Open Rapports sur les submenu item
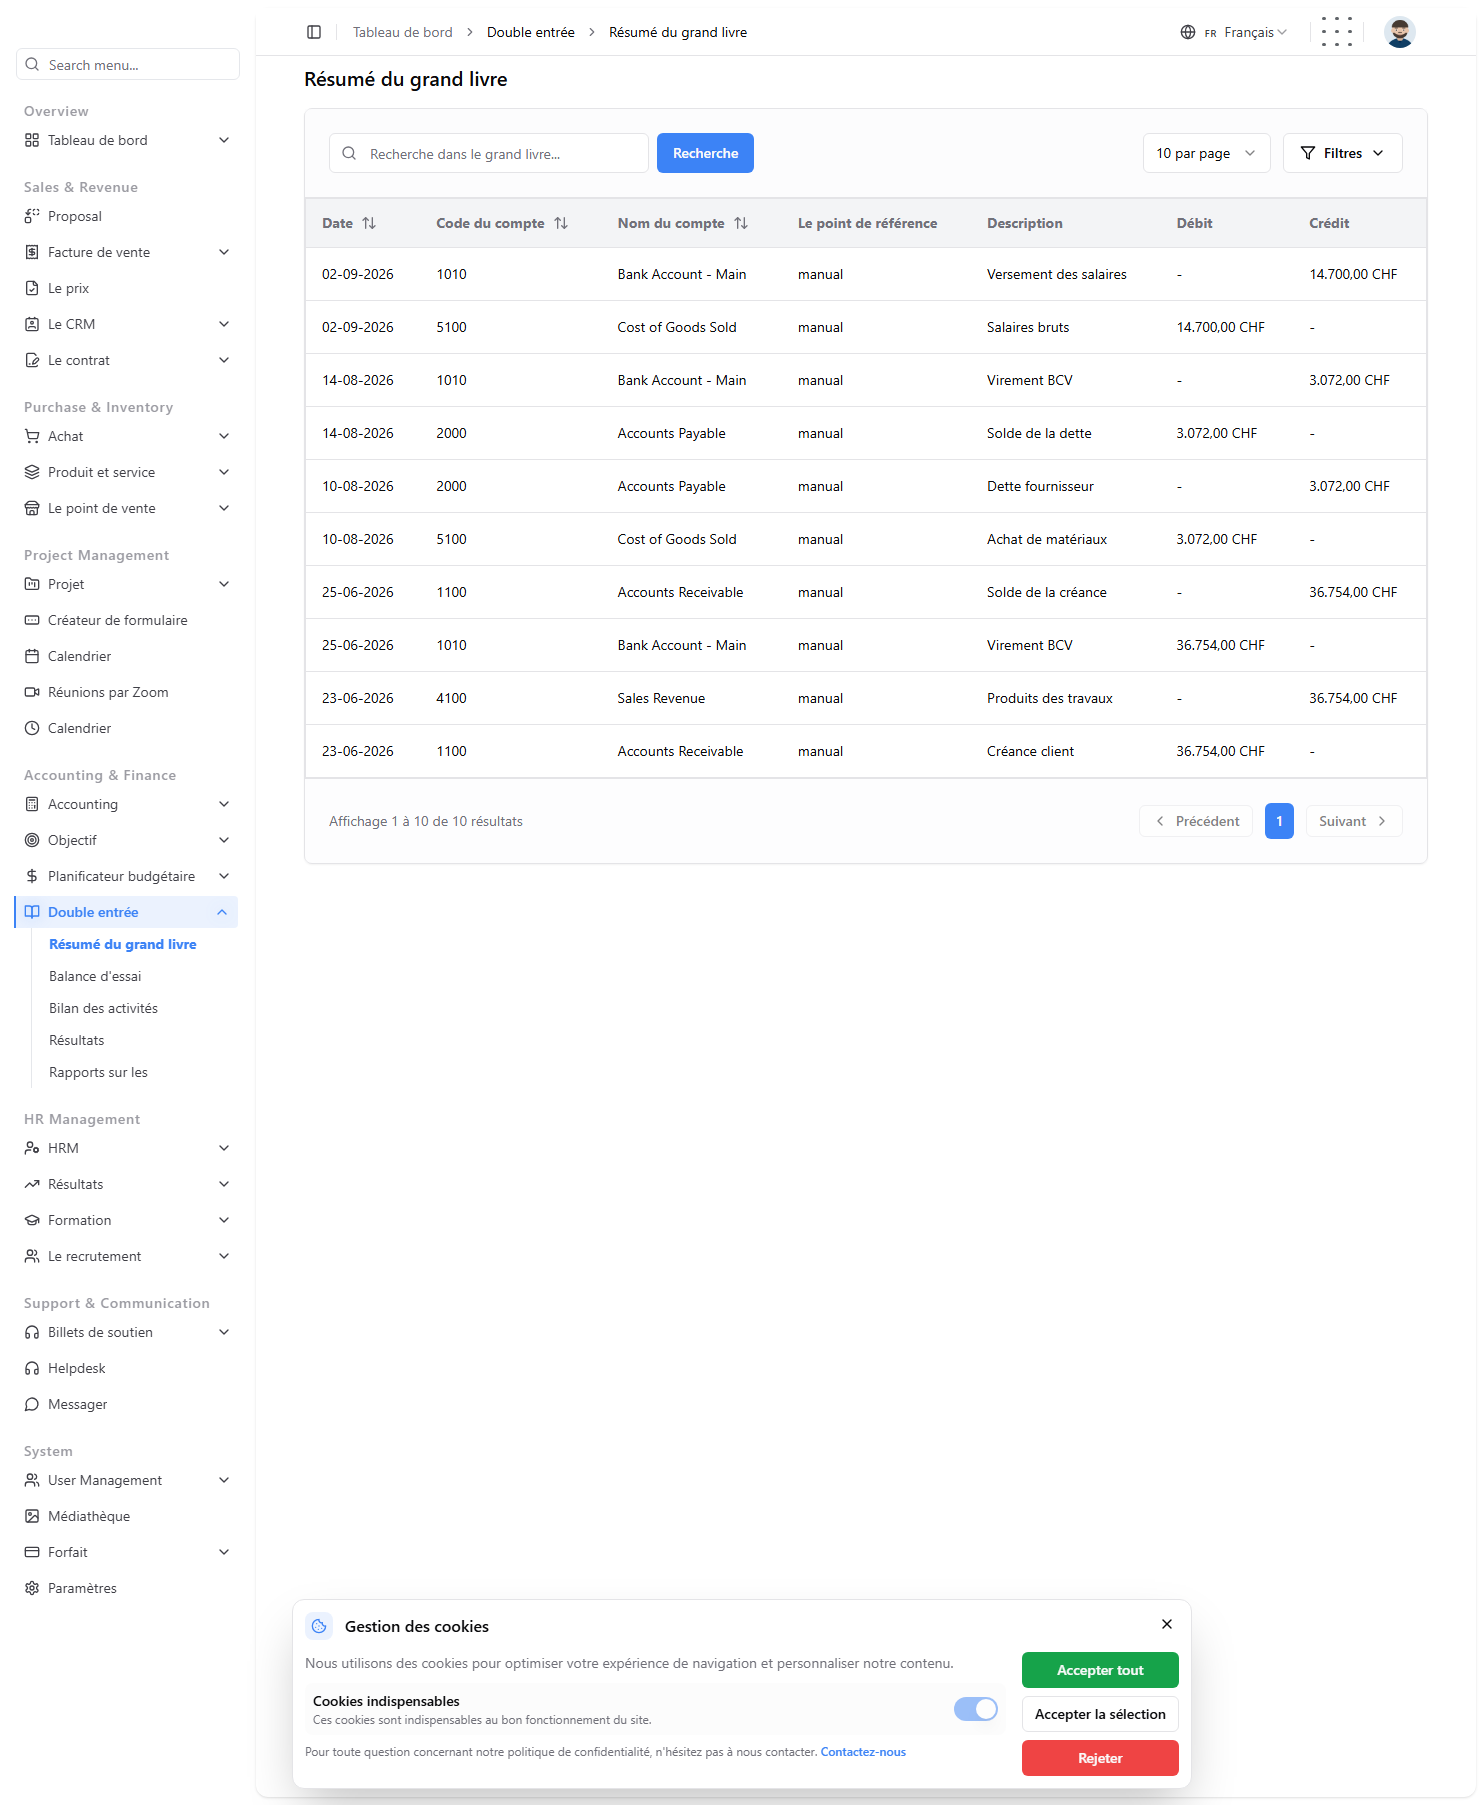This screenshot has height=1805, width=1484. [x=98, y=1072]
